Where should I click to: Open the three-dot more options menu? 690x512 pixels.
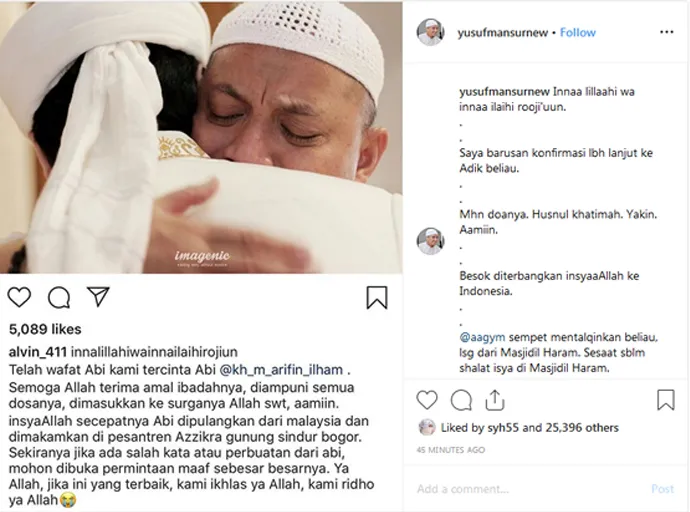click(x=667, y=32)
